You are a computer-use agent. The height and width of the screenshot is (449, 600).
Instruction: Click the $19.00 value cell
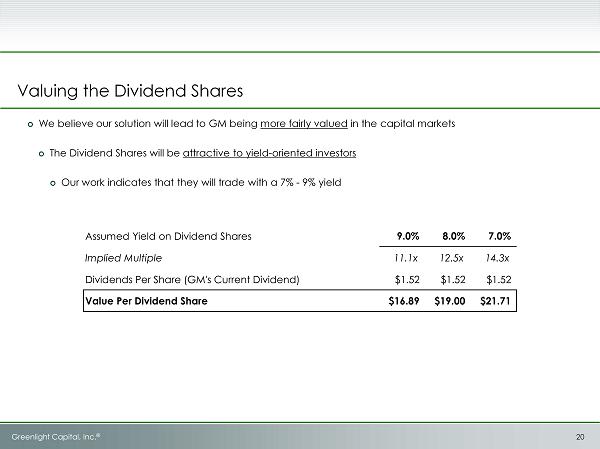click(x=450, y=300)
